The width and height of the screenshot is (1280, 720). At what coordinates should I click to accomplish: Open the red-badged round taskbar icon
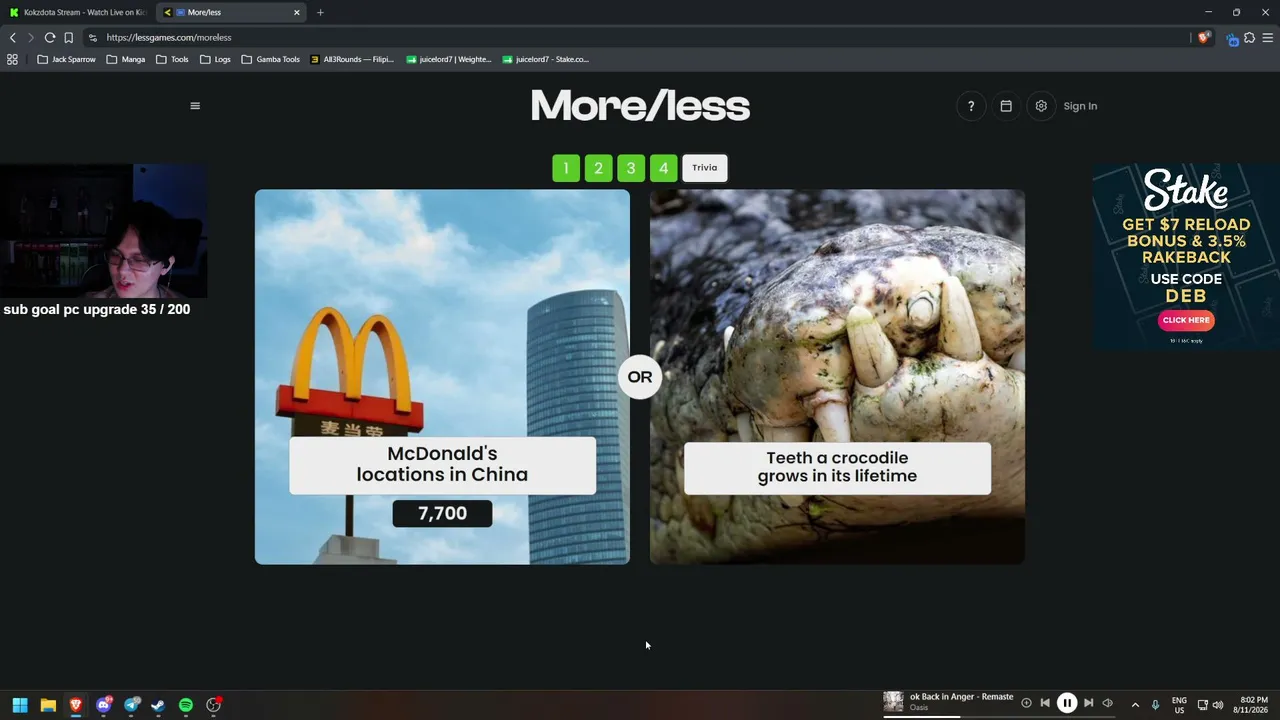(213, 705)
